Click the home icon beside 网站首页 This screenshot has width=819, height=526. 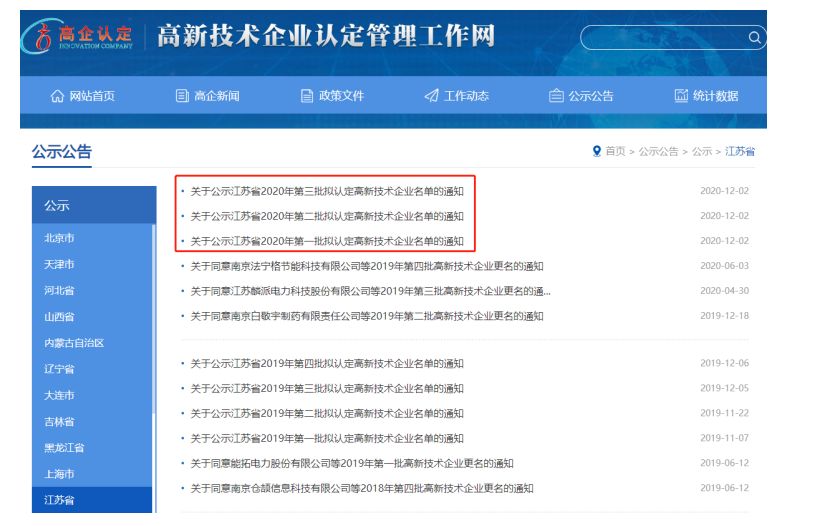click(x=57, y=96)
